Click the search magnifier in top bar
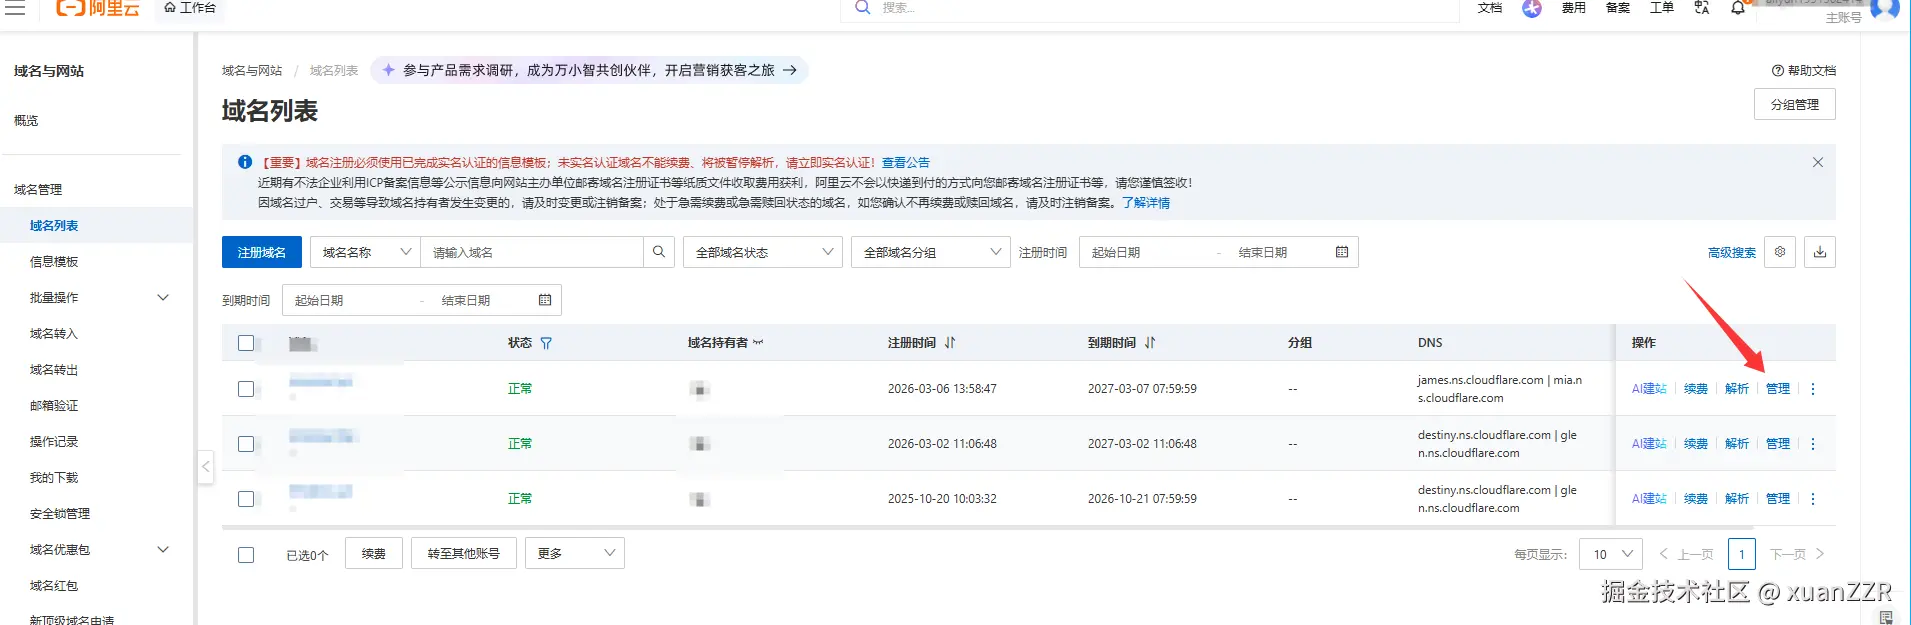 tap(862, 8)
